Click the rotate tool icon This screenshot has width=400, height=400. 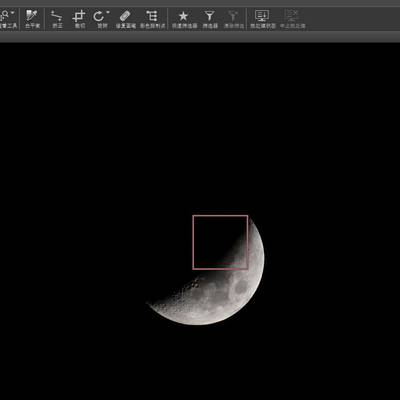coord(99,16)
